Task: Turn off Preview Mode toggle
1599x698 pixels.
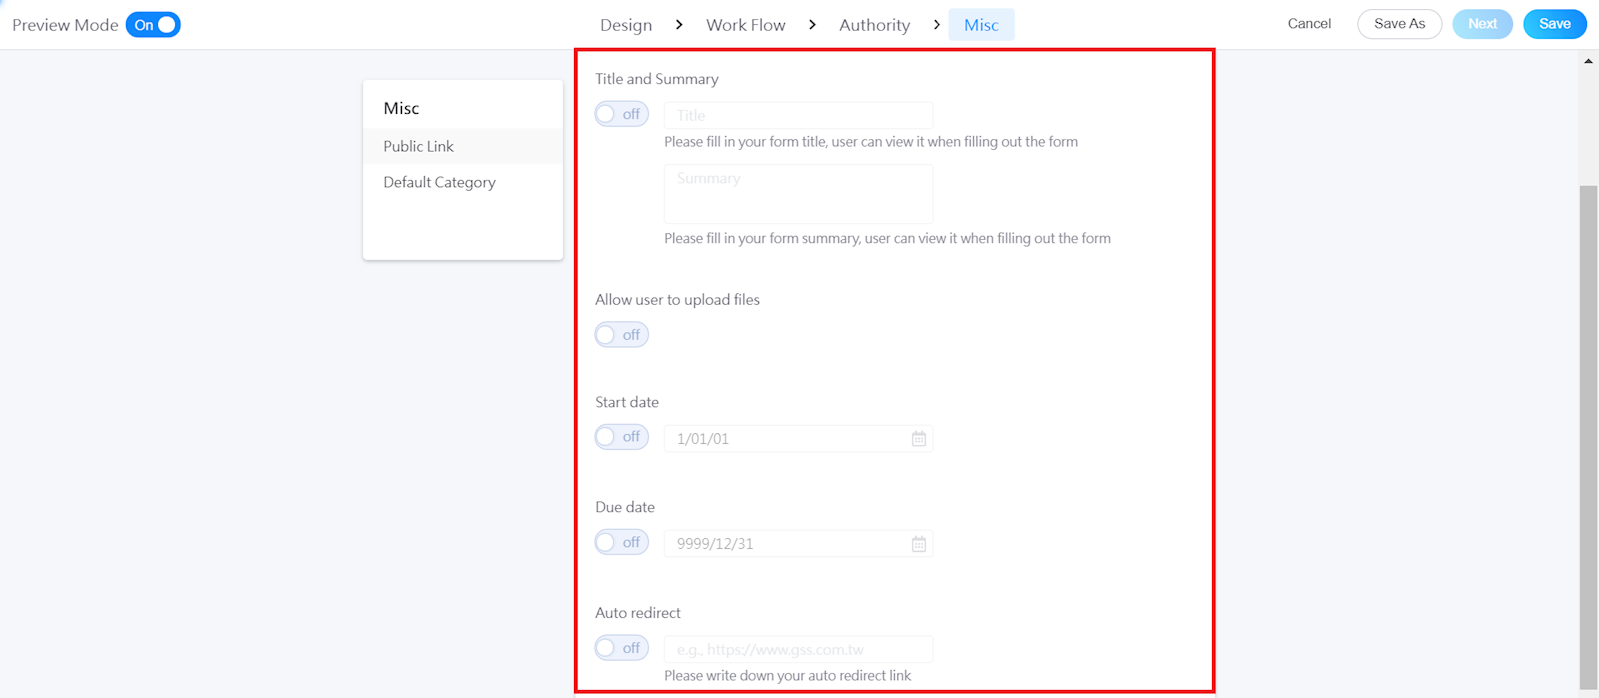Action: (153, 25)
